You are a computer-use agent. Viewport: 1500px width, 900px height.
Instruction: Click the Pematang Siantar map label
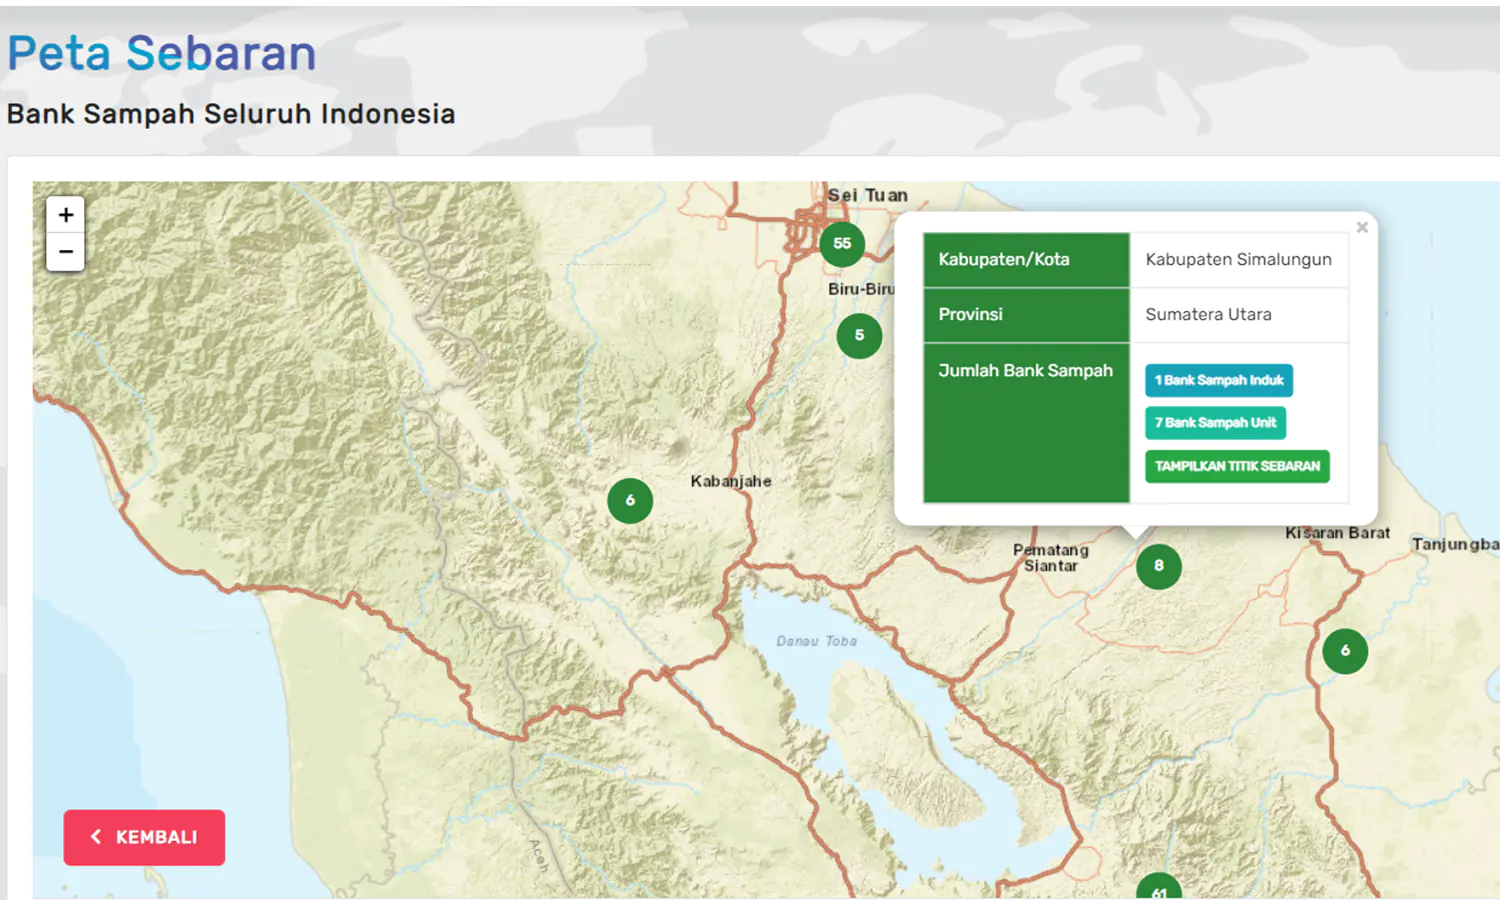(x=1050, y=558)
